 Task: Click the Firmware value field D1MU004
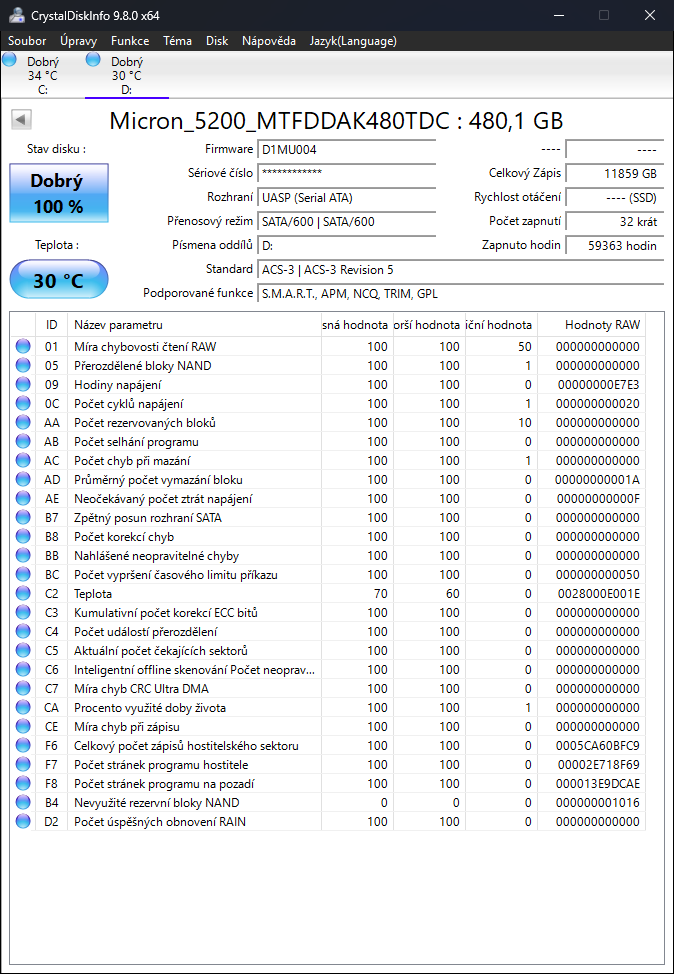[346, 149]
